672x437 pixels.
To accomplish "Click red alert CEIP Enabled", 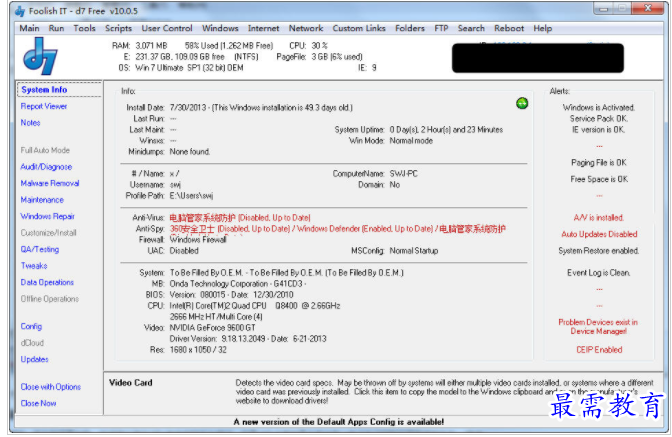I will [599, 350].
